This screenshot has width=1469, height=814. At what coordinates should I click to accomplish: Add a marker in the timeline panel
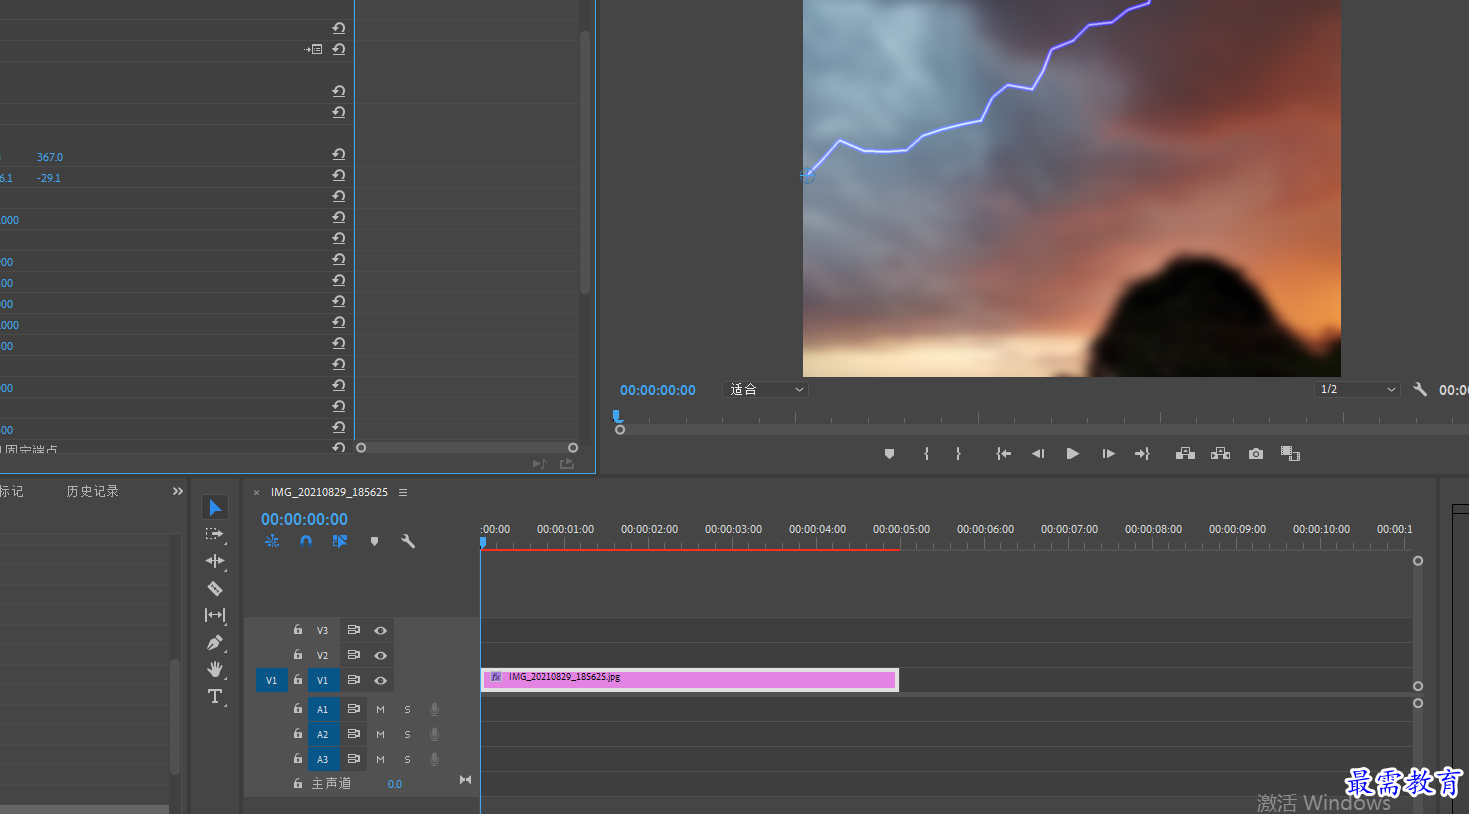click(x=374, y=541)
